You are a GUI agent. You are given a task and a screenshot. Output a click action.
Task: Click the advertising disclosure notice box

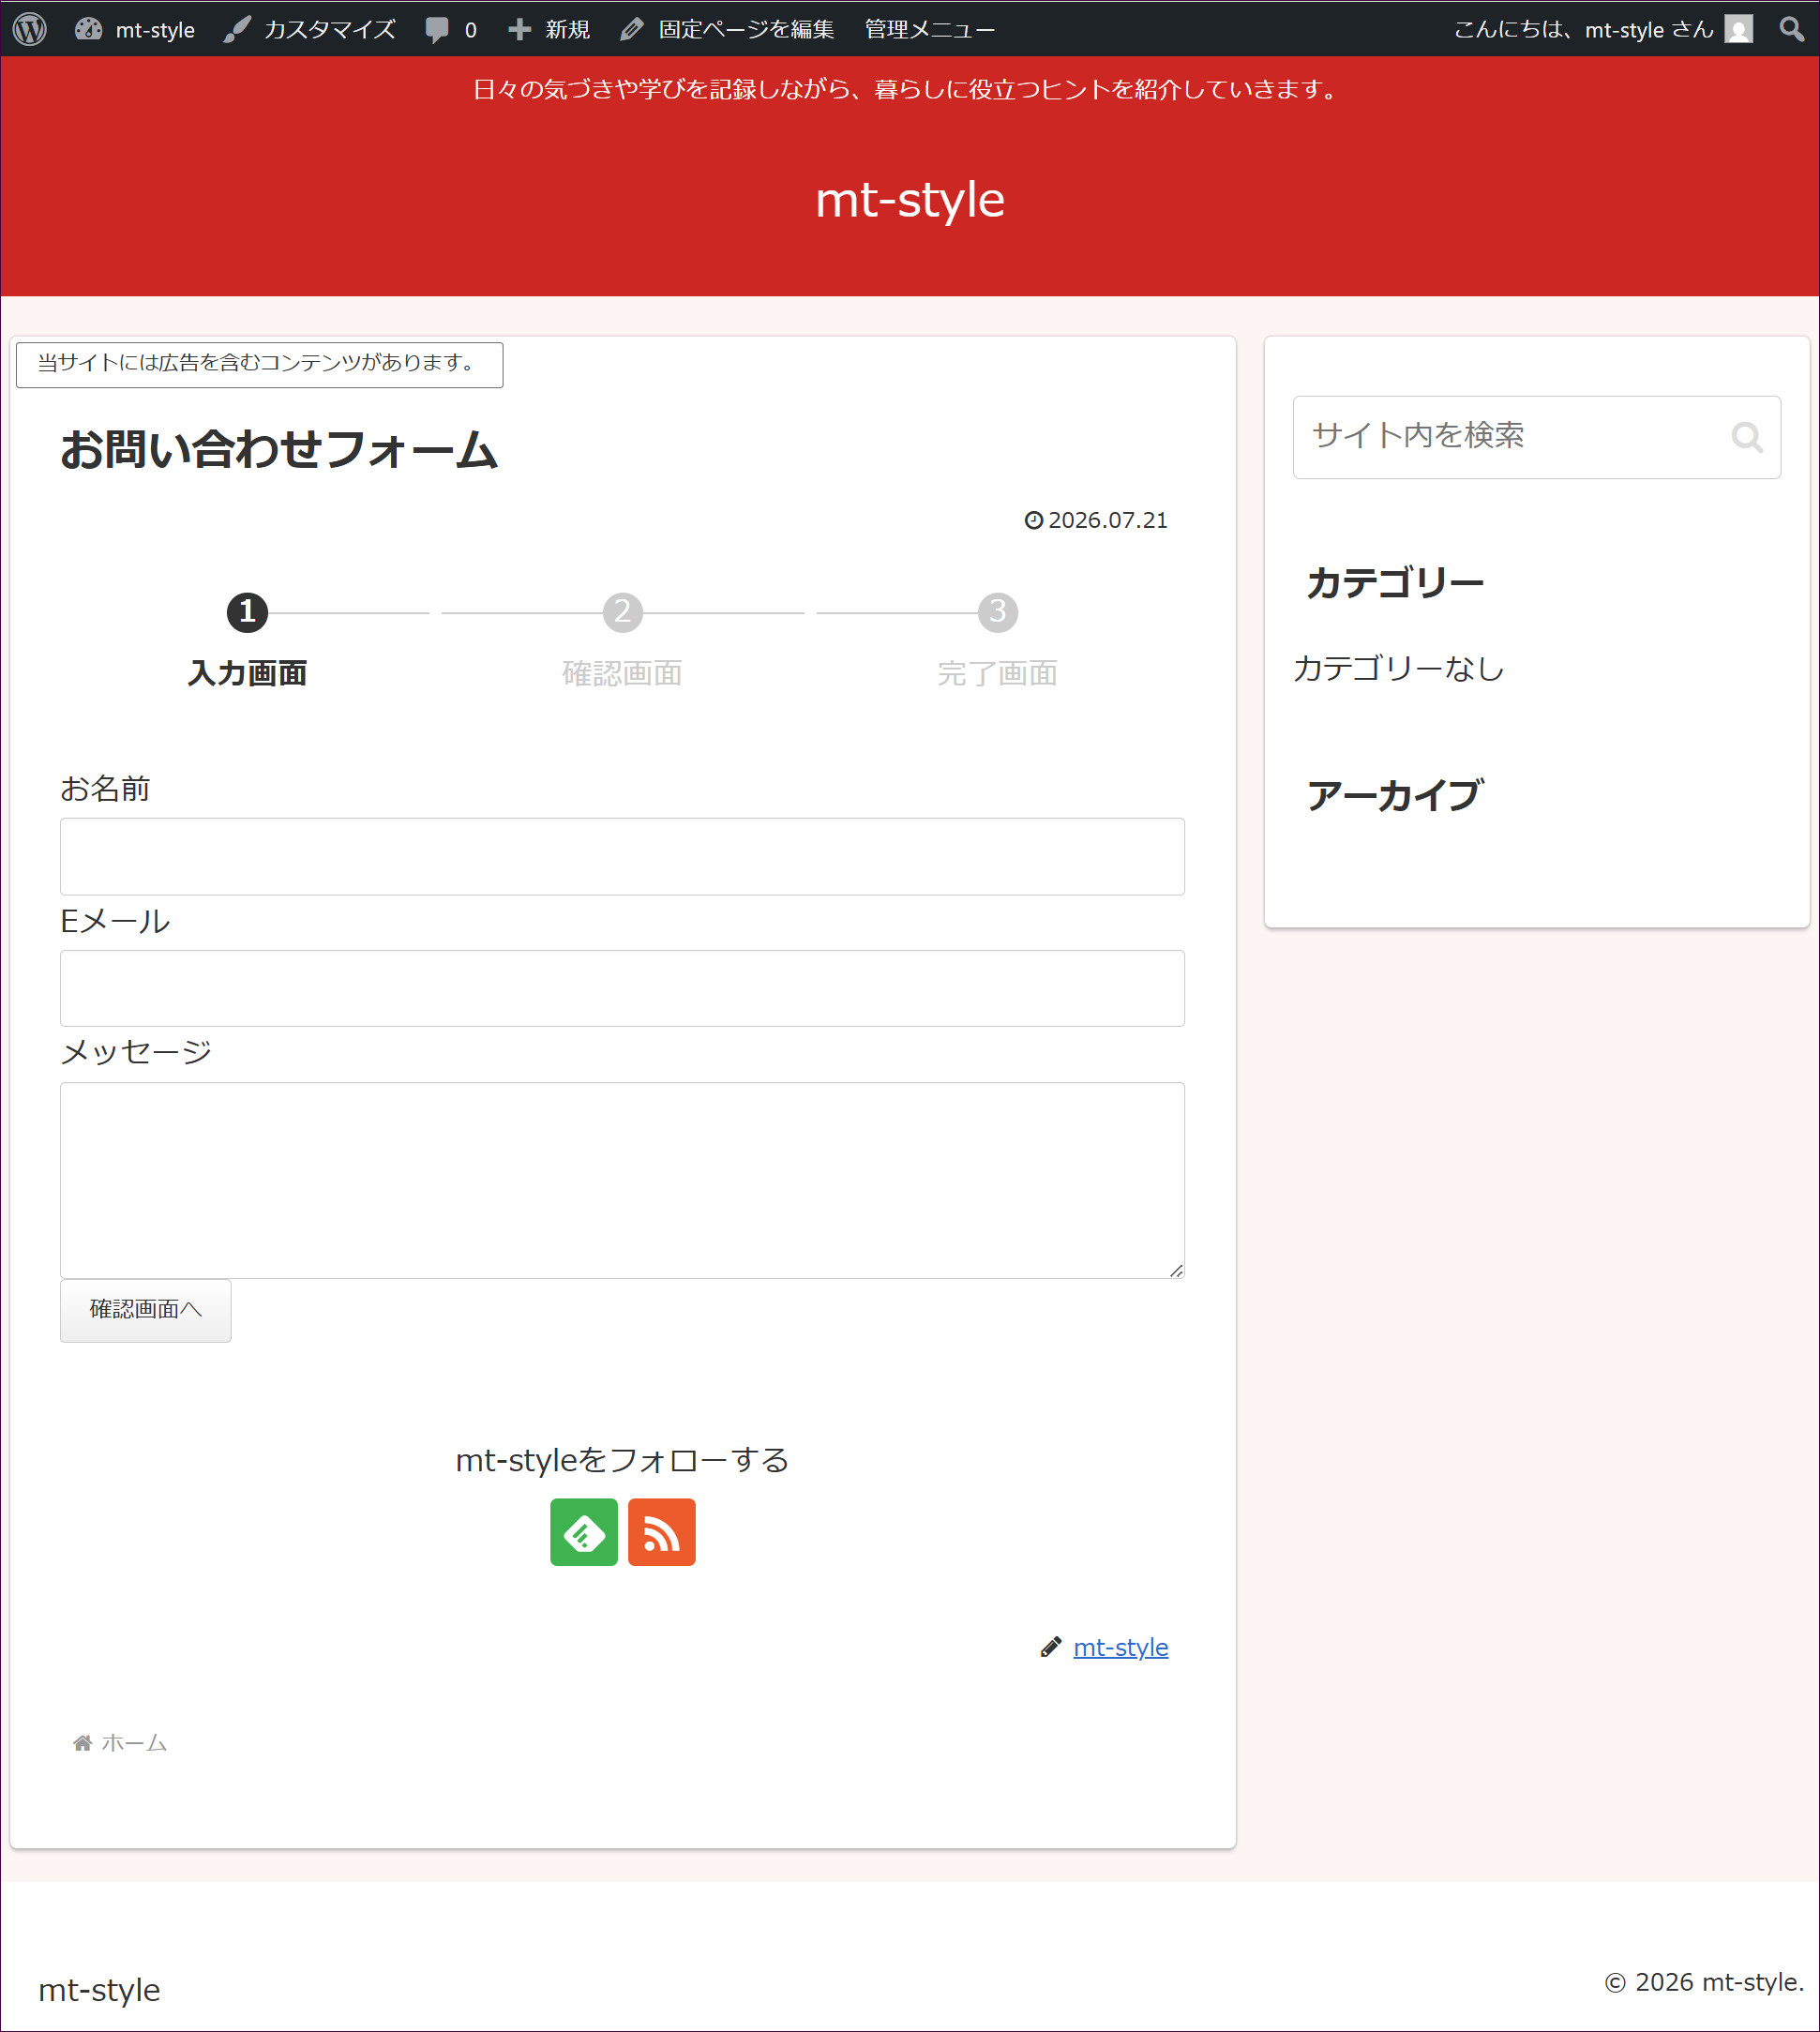click(260, 364)
